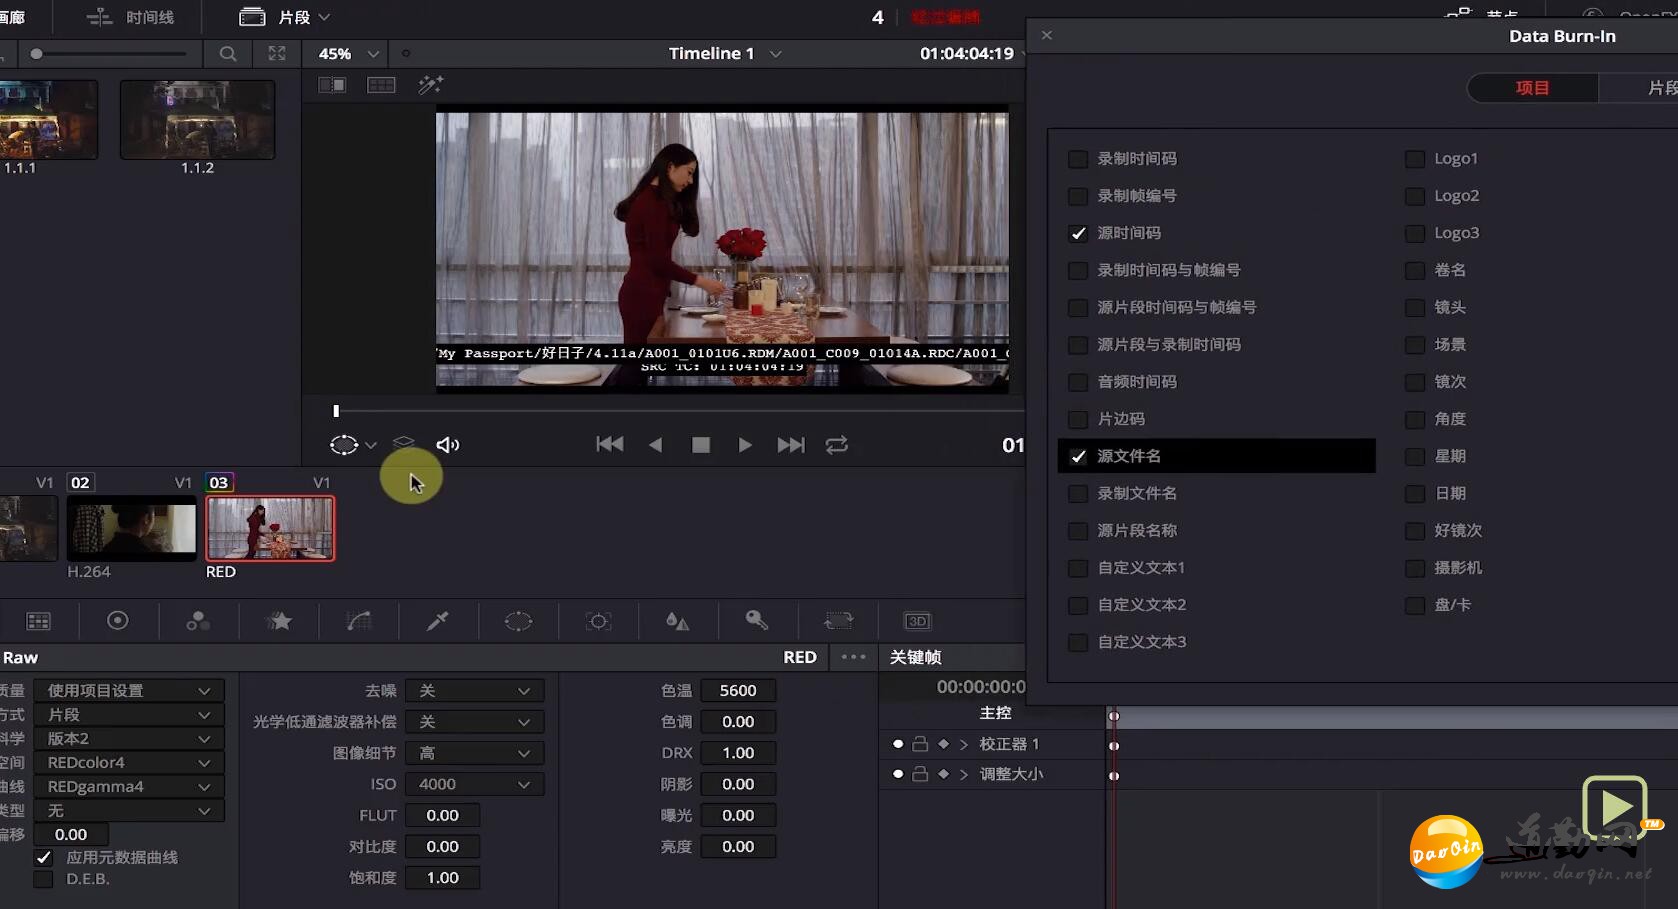1678x909 pixels.
Task: Expand the 校正器 1 keyframe row
Action: click(x=964, y=744)
